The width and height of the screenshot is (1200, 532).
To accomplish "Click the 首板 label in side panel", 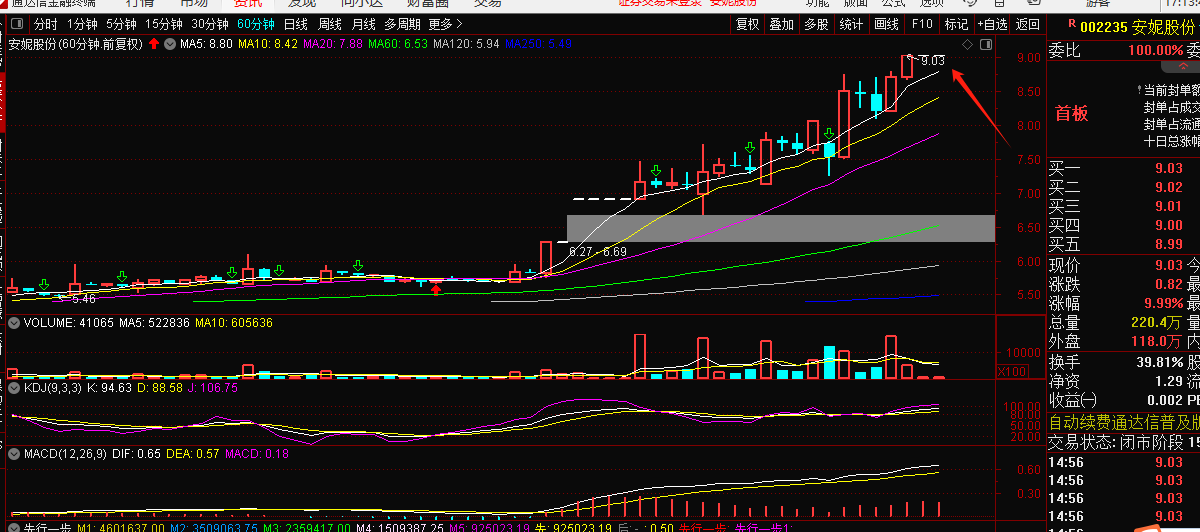I will (1072, 113).
